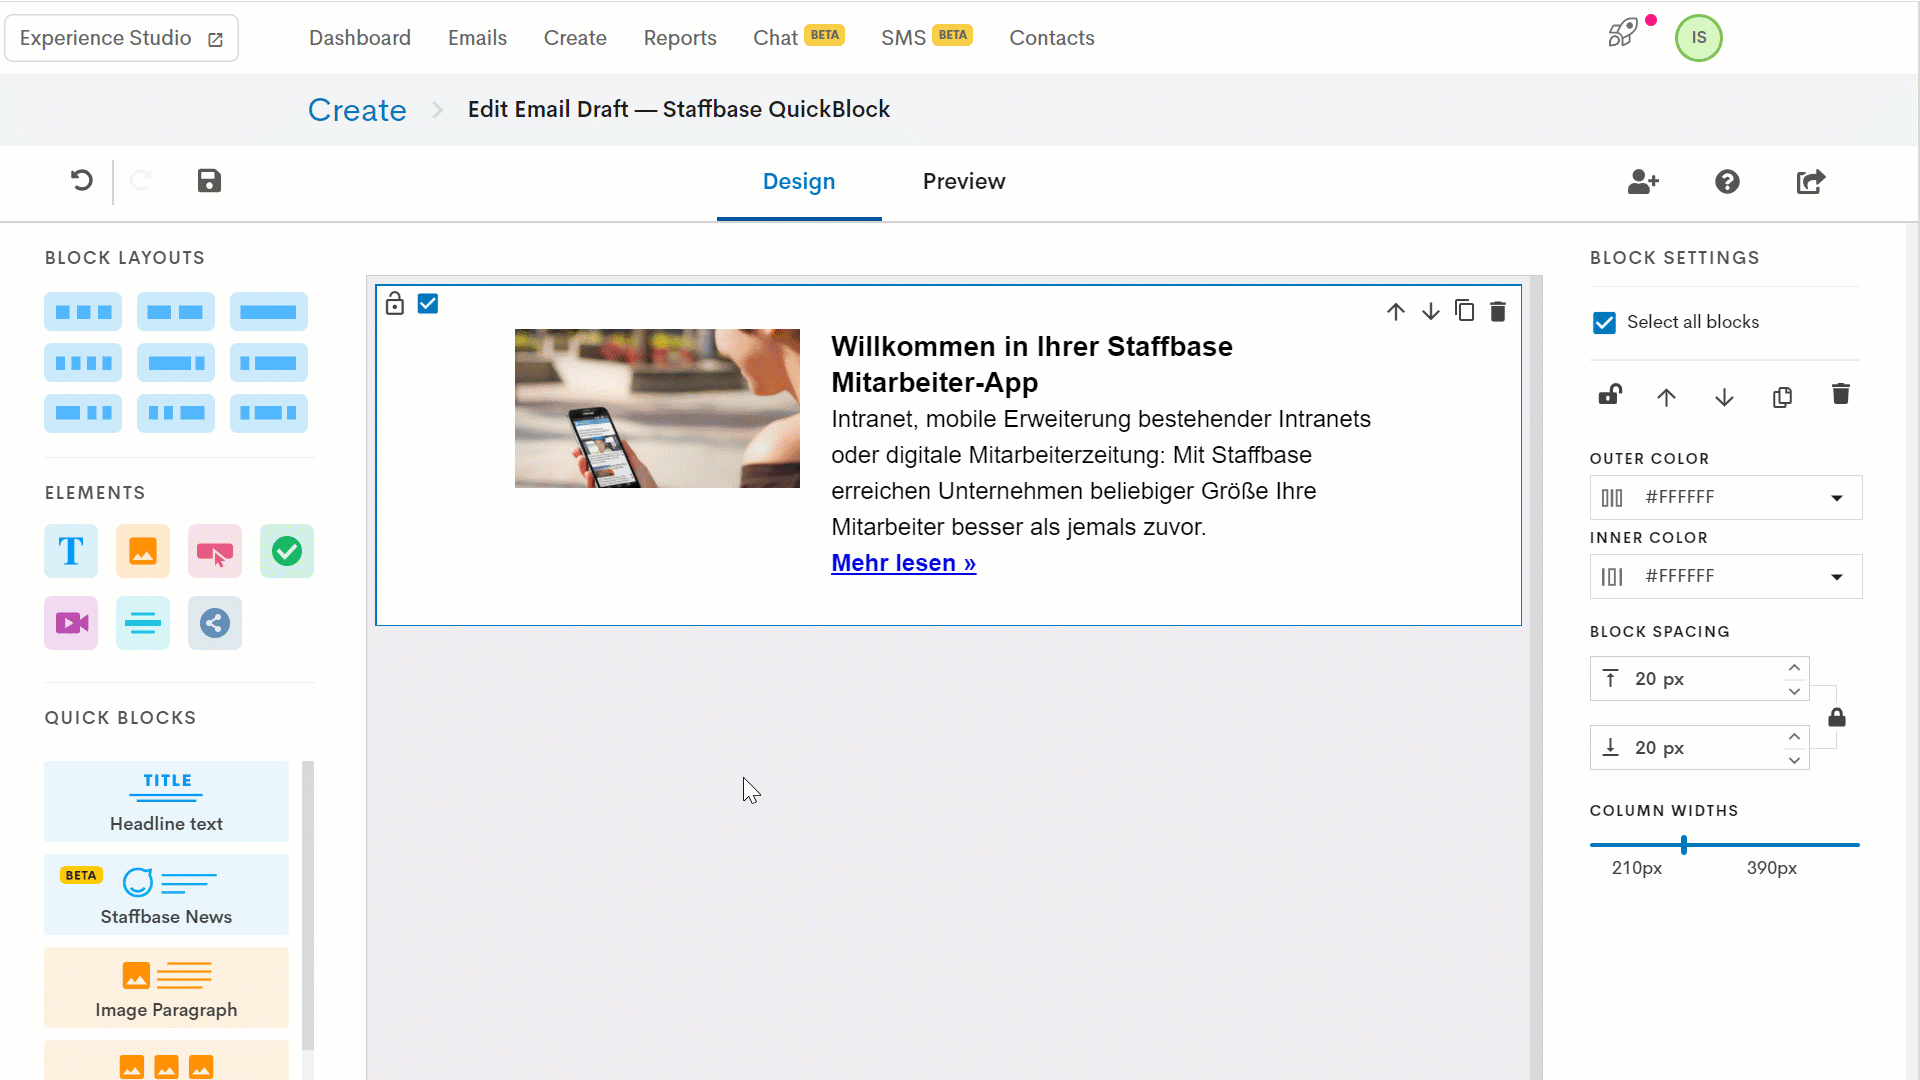Follow the Mehr lesen link
The height and width of the screenshot is (1080, 1920).
point(903,563)
